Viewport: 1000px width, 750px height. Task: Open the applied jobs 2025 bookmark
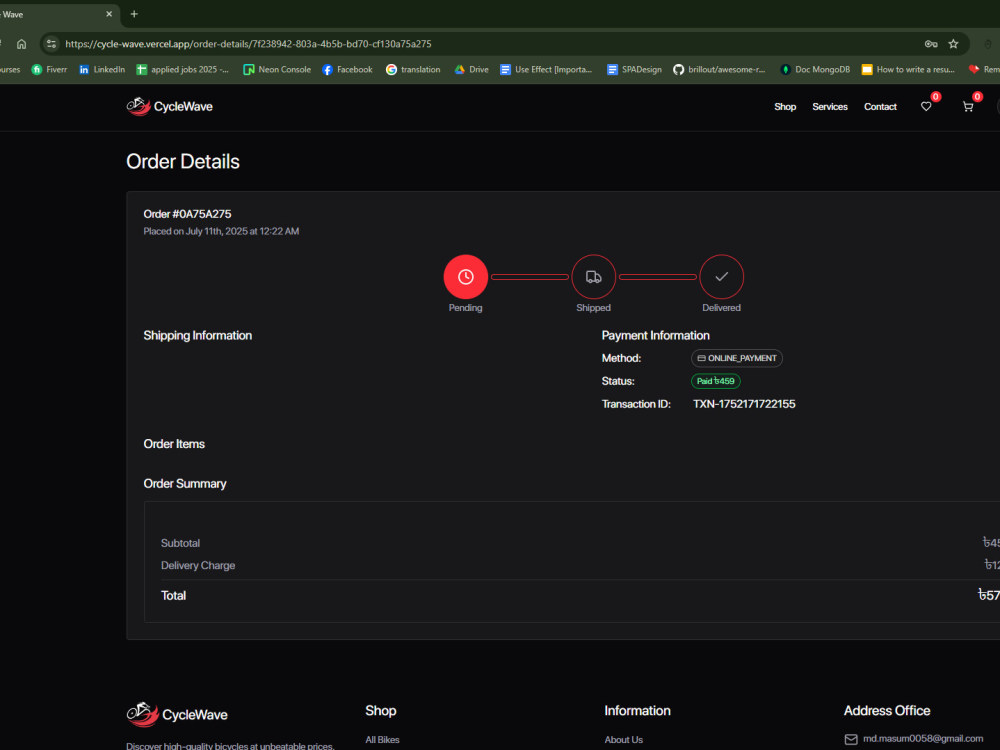coord(183,70)
